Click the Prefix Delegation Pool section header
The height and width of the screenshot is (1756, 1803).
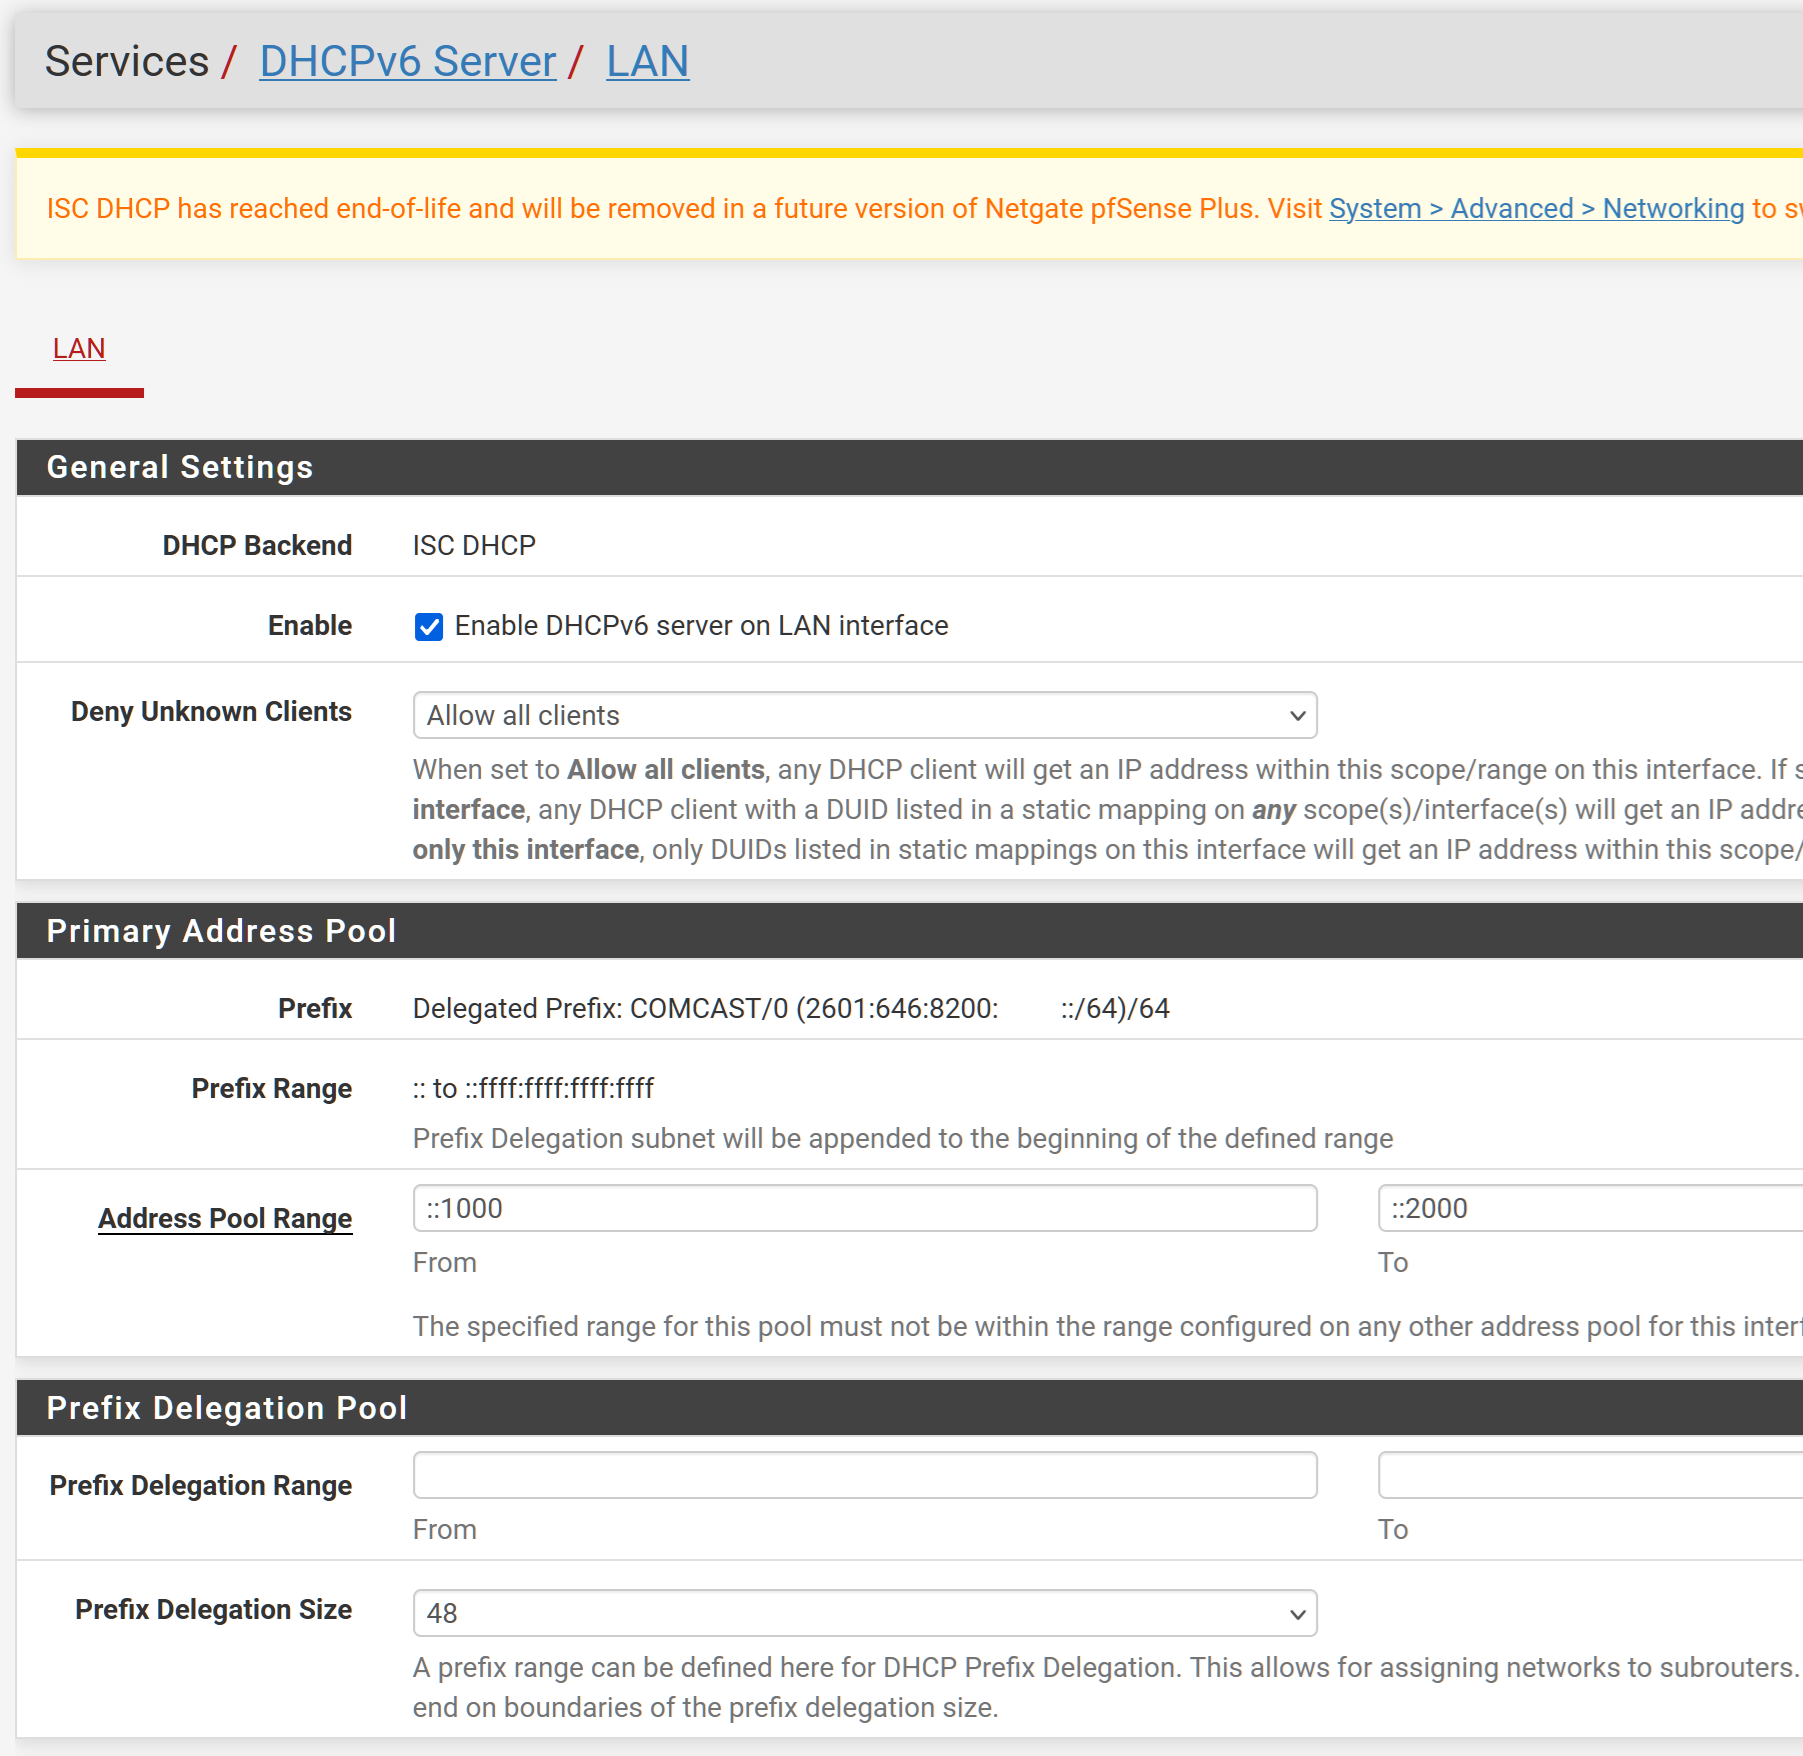[227, 1408]
